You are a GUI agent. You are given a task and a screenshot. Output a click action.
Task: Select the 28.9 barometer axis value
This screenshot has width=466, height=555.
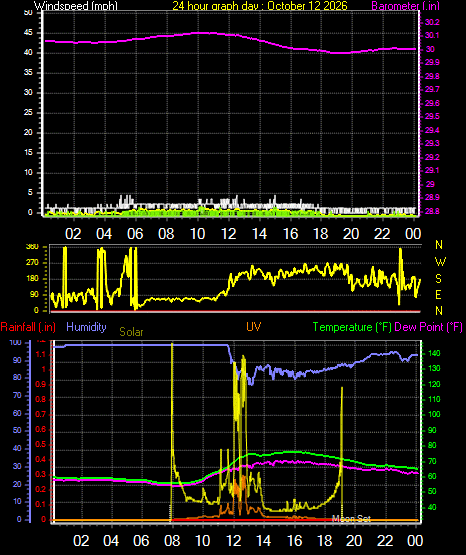[x=432, y=197]
